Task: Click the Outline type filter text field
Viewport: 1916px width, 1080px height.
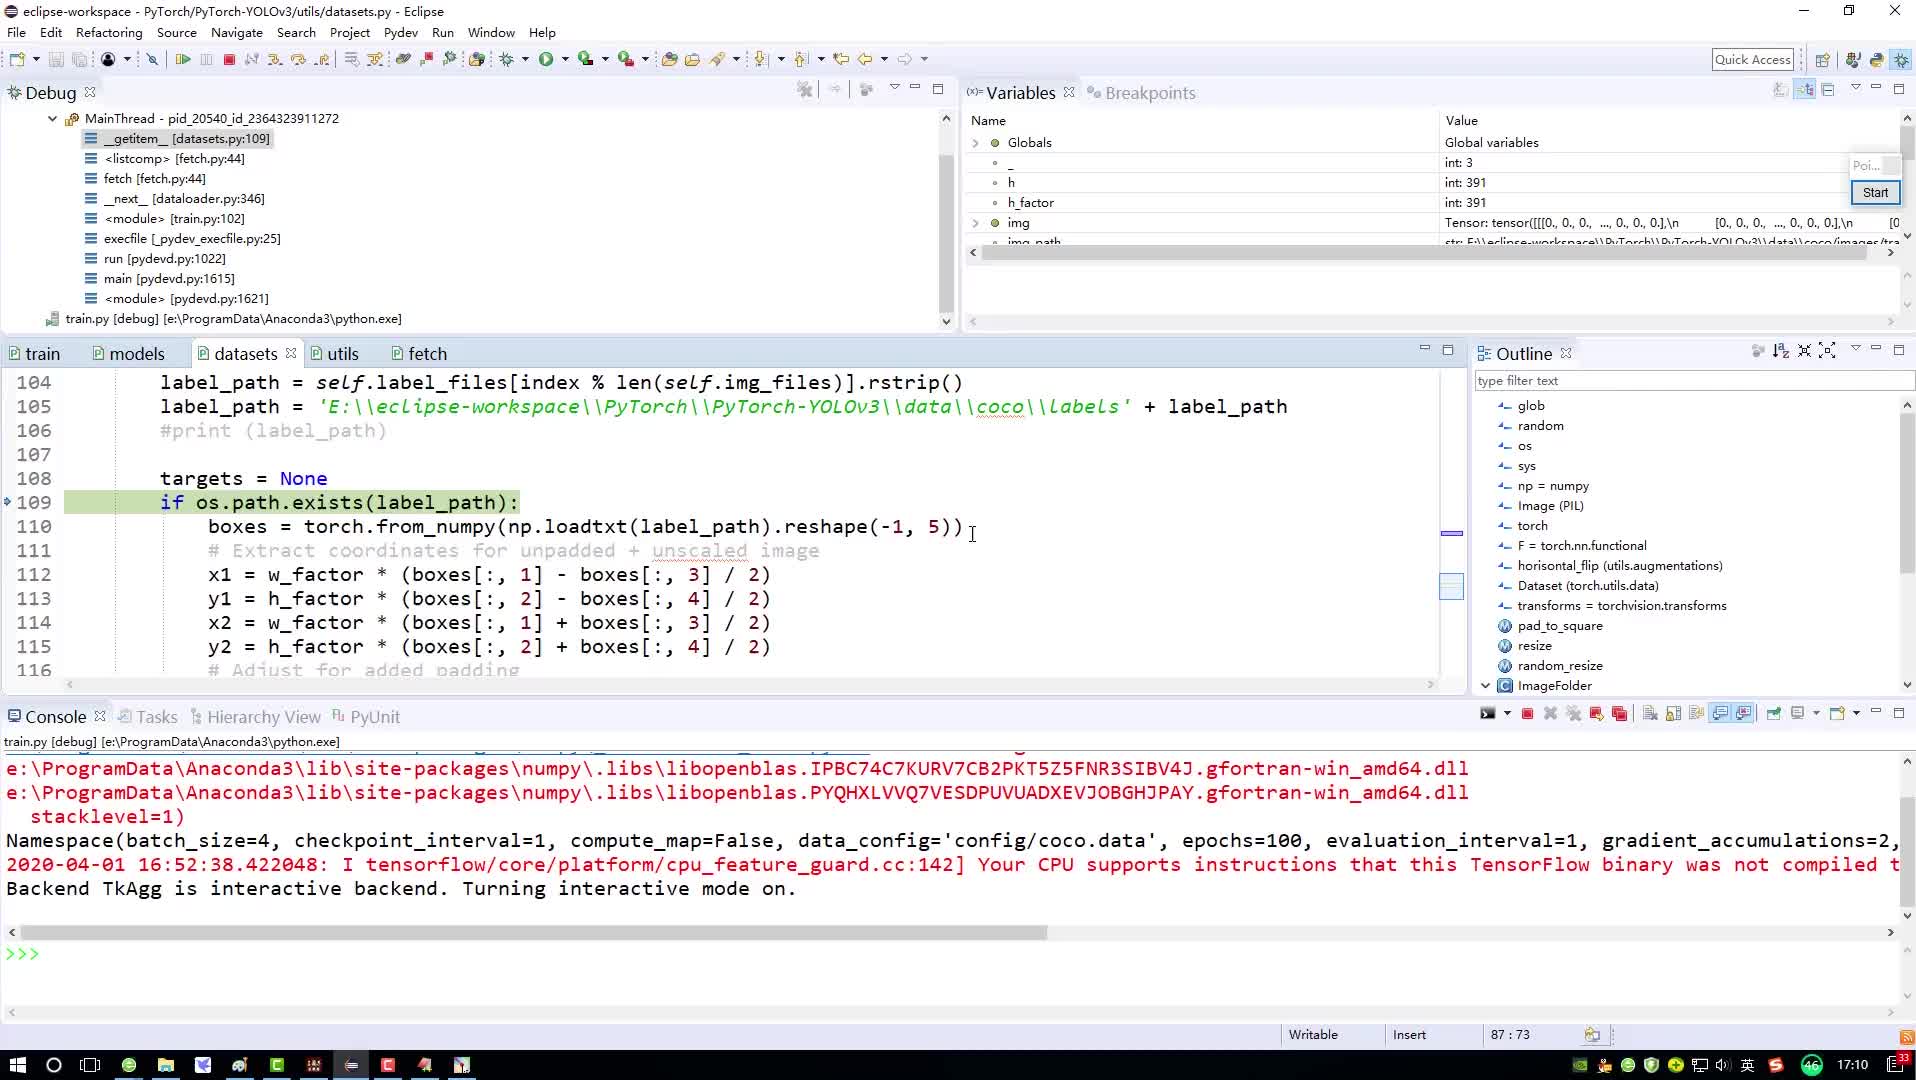Action: [1694, 381]
